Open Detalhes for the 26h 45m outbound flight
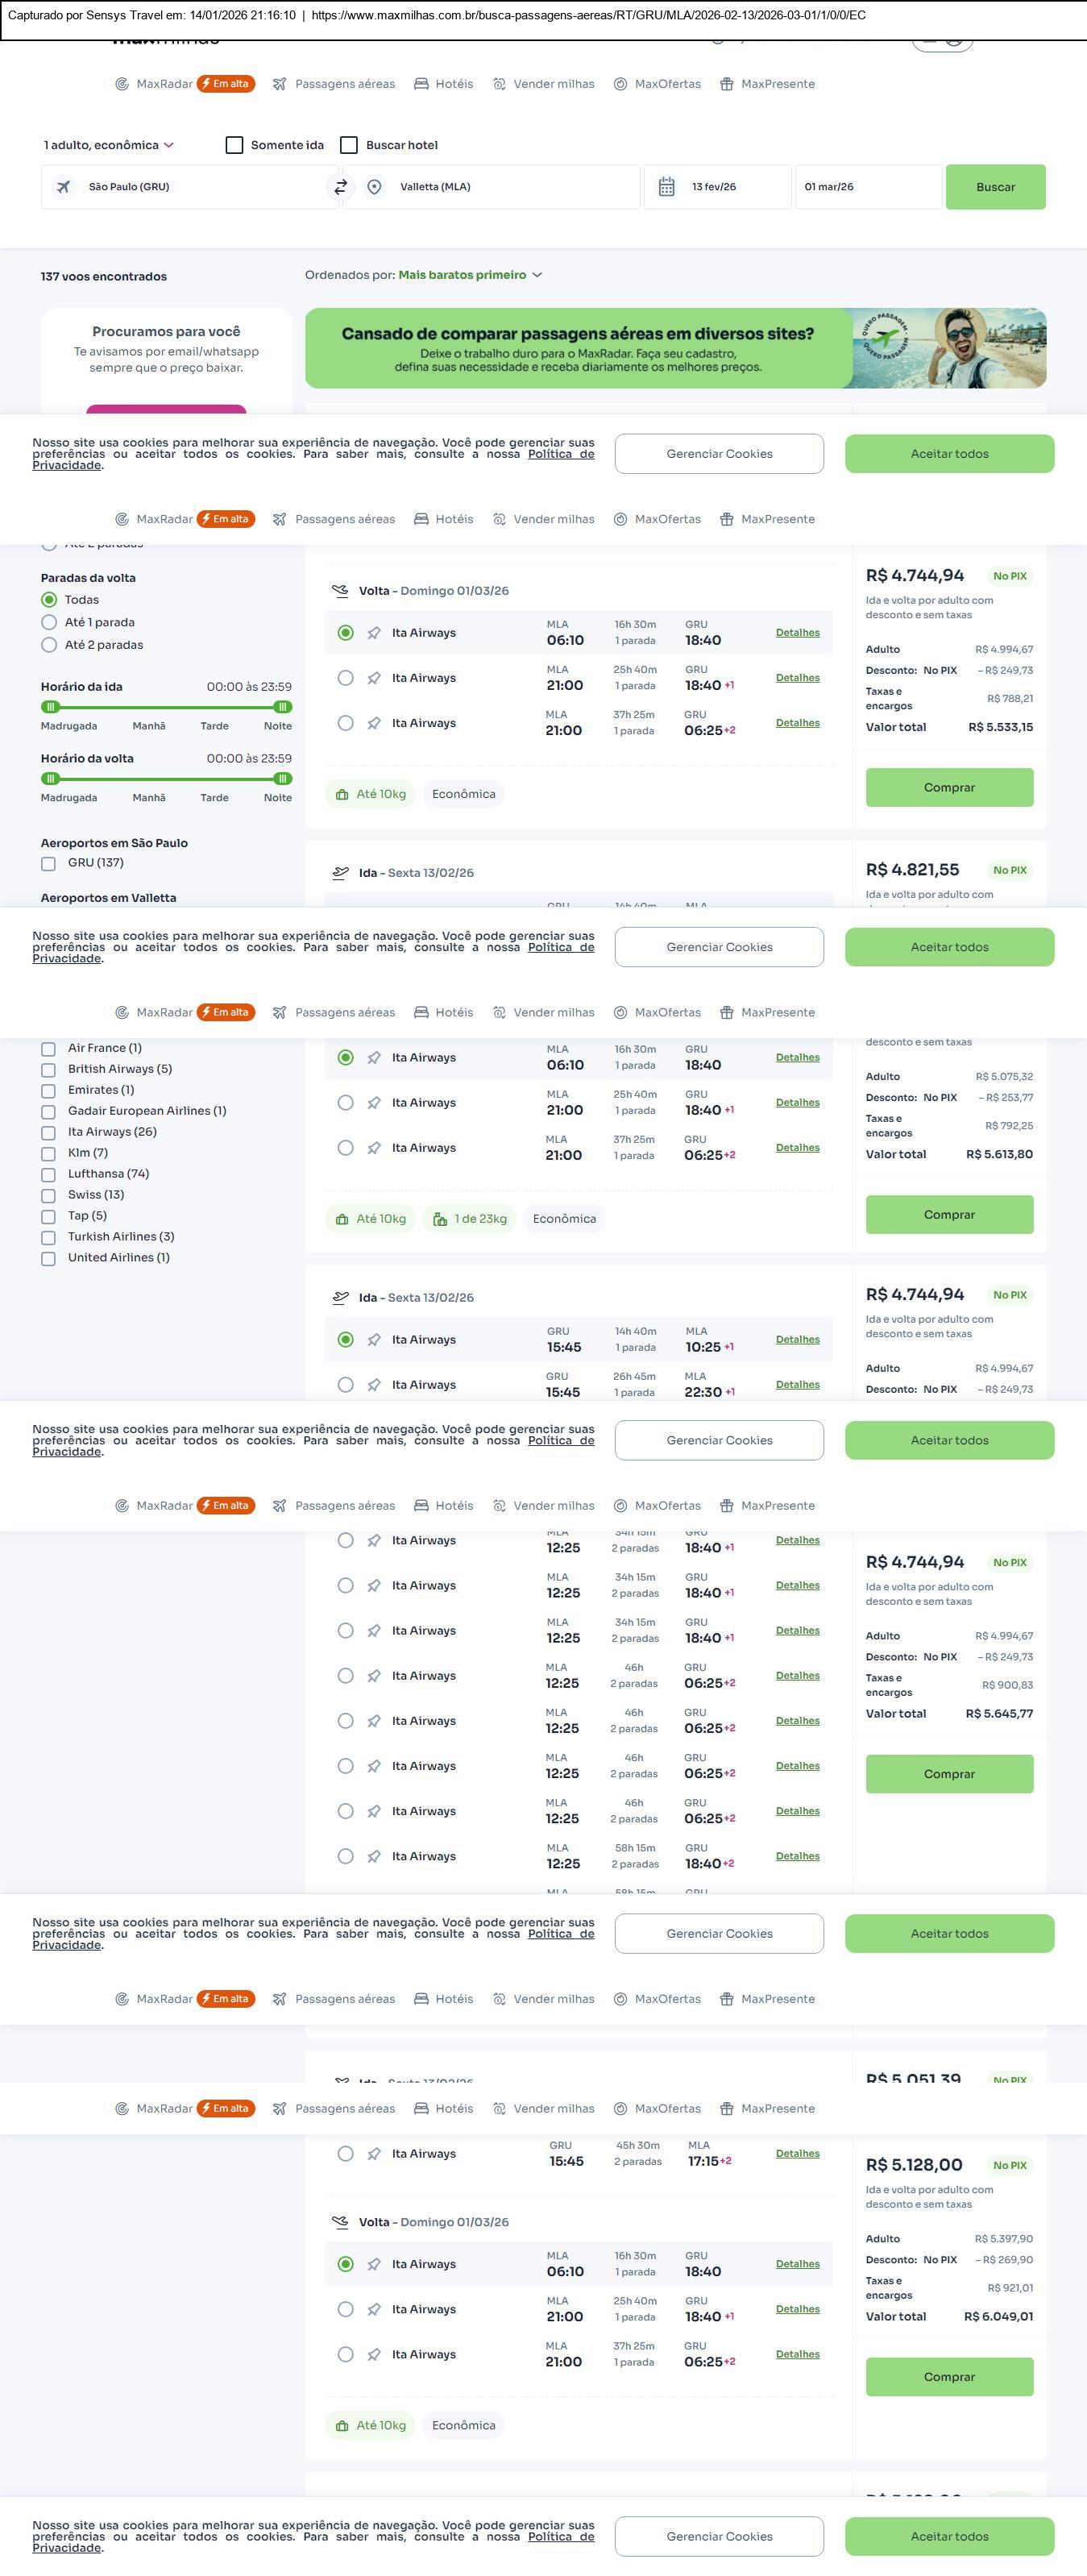This screenshot has width=1087, height=2576. (x=797, y=1385)
